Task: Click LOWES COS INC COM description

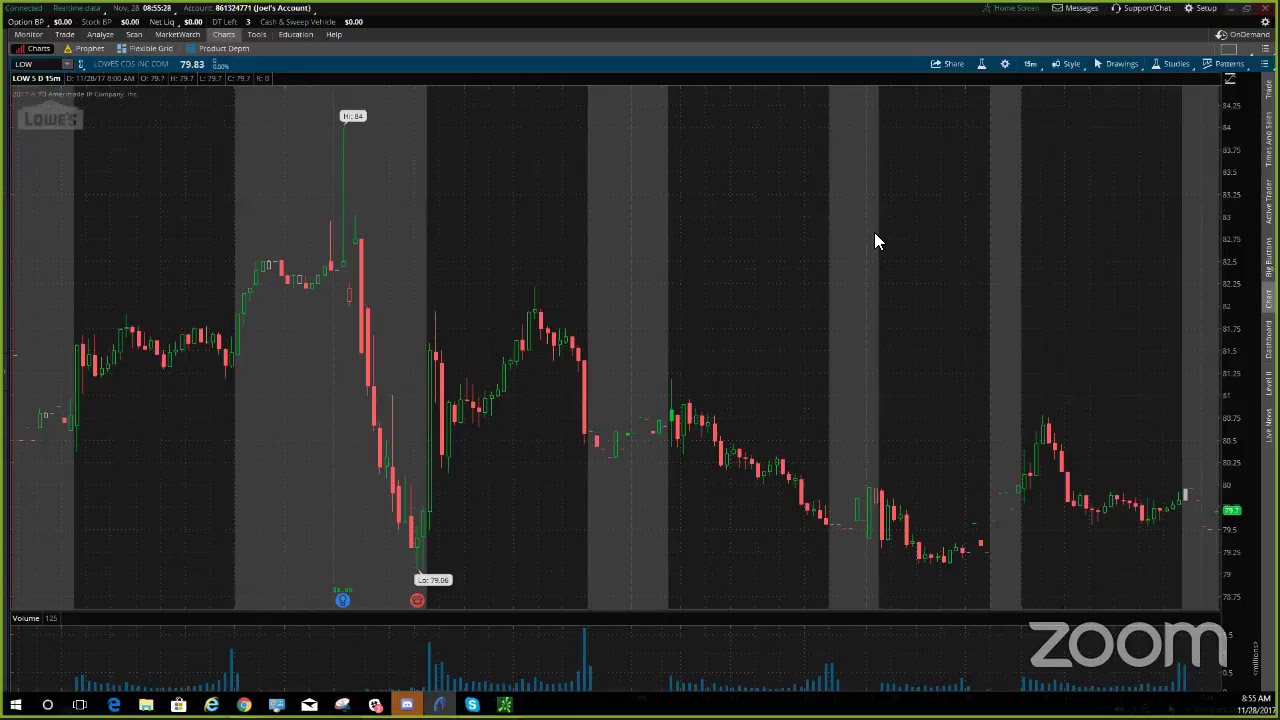Action: coord(131,64)
